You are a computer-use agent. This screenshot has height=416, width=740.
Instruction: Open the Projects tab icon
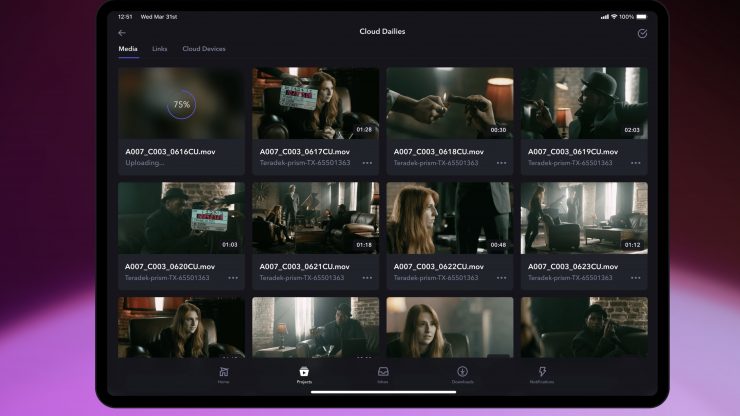click(x=304, y=373)
